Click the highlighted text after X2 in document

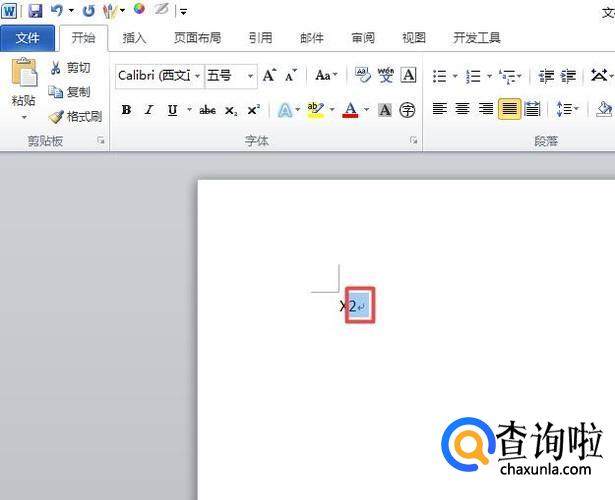360,306
